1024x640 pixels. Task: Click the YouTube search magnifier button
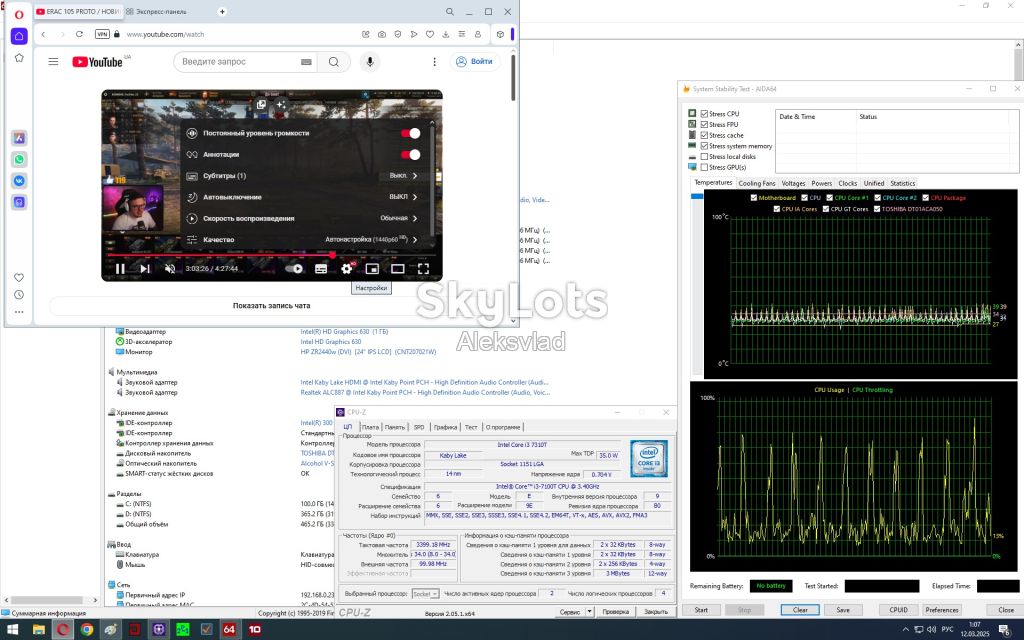click(334, 61)
